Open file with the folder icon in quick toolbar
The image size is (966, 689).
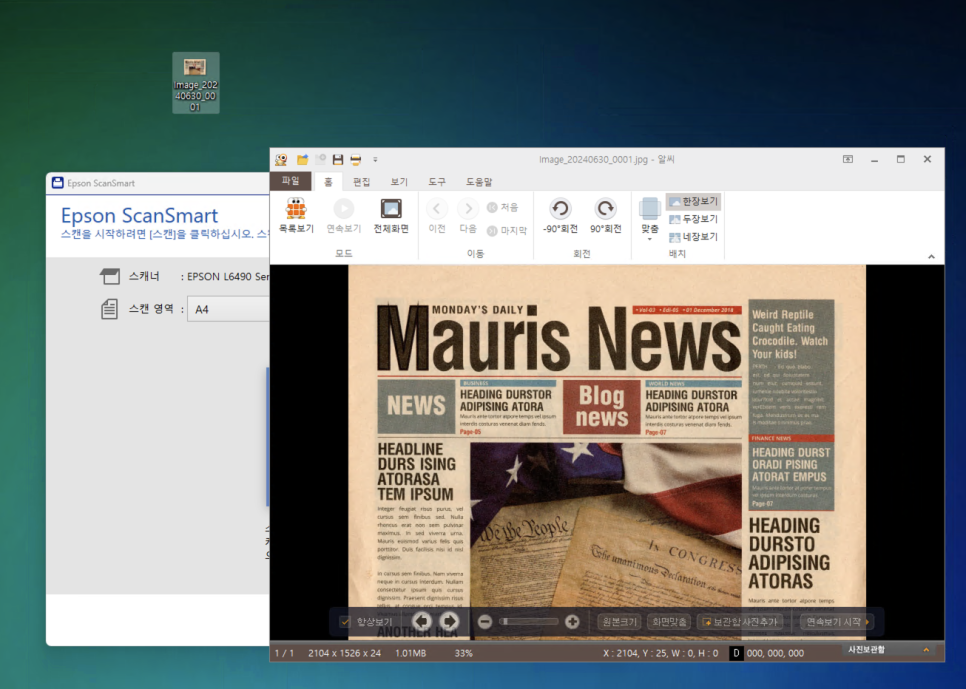(302, 160)
